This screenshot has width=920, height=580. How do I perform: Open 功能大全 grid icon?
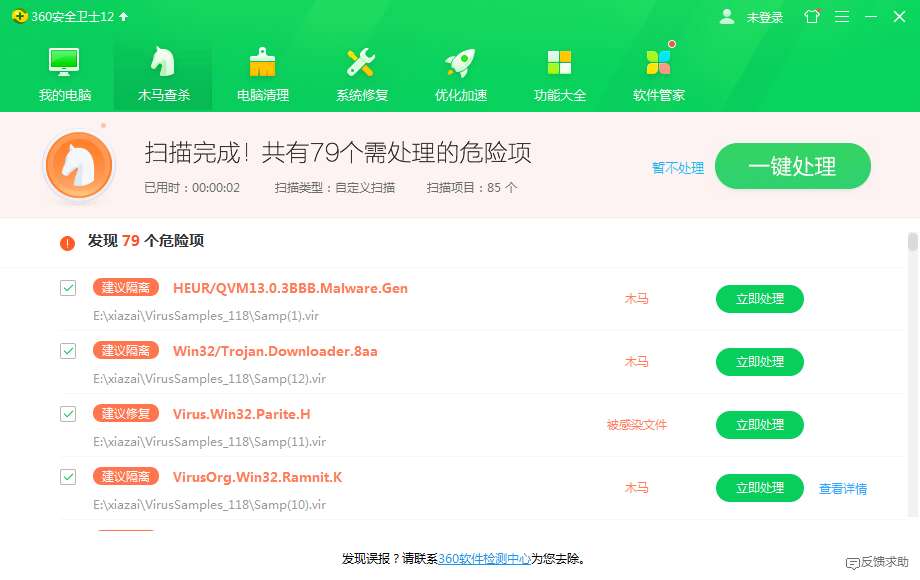559,62
